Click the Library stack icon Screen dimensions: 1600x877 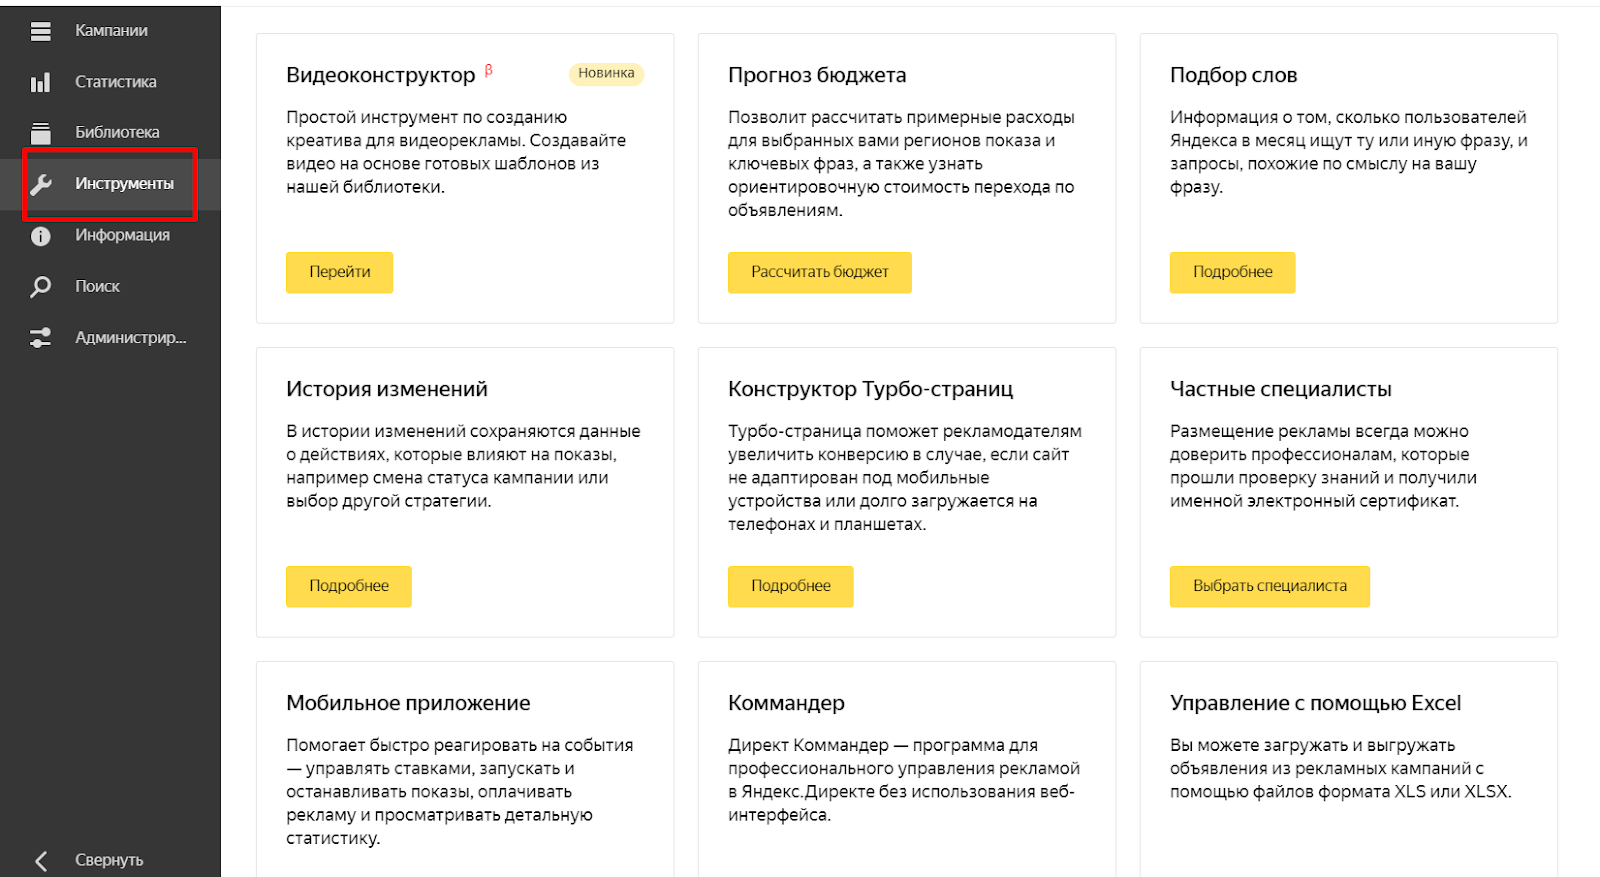point(41,133)
